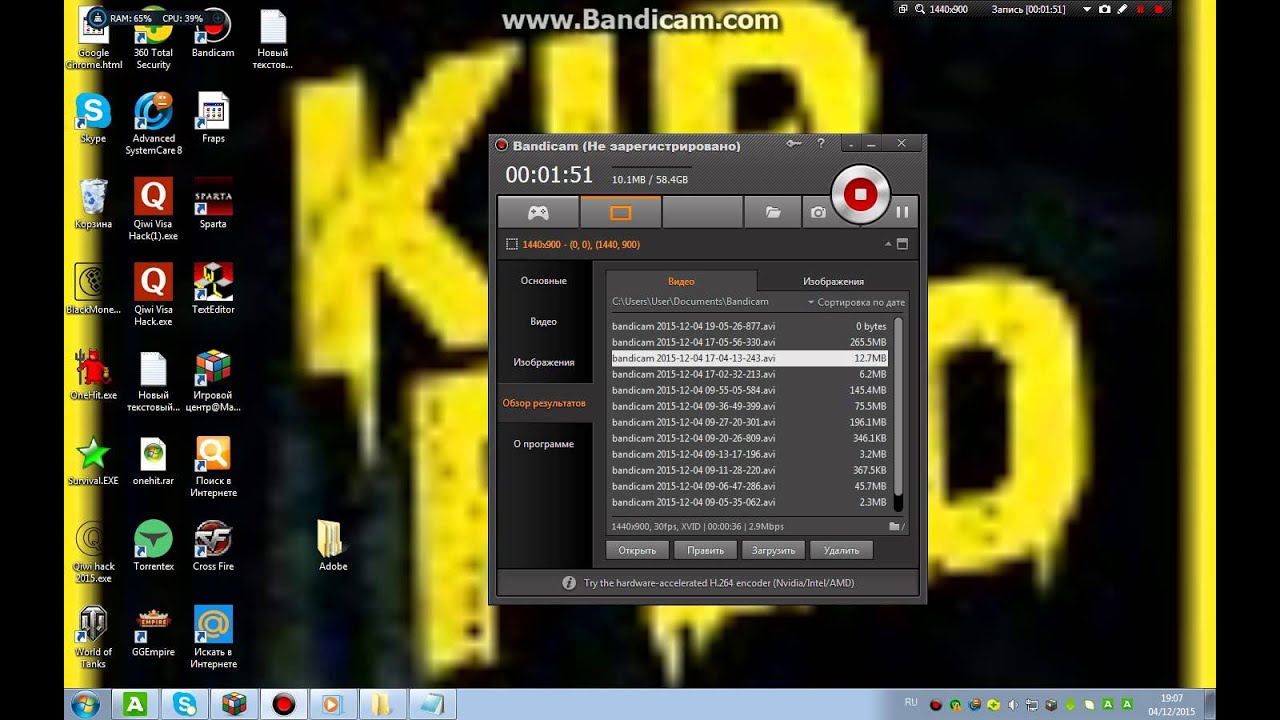
Task: Open Видео settings in sidebar
Action: tap(544, 322)
